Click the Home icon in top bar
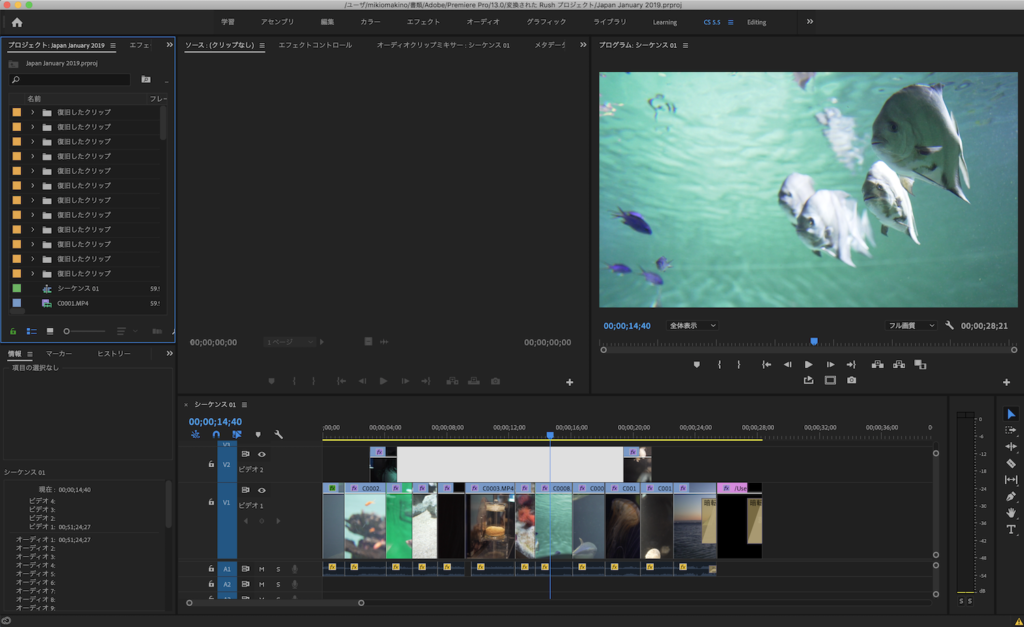 pyautogui.click(x=16, y=22)
